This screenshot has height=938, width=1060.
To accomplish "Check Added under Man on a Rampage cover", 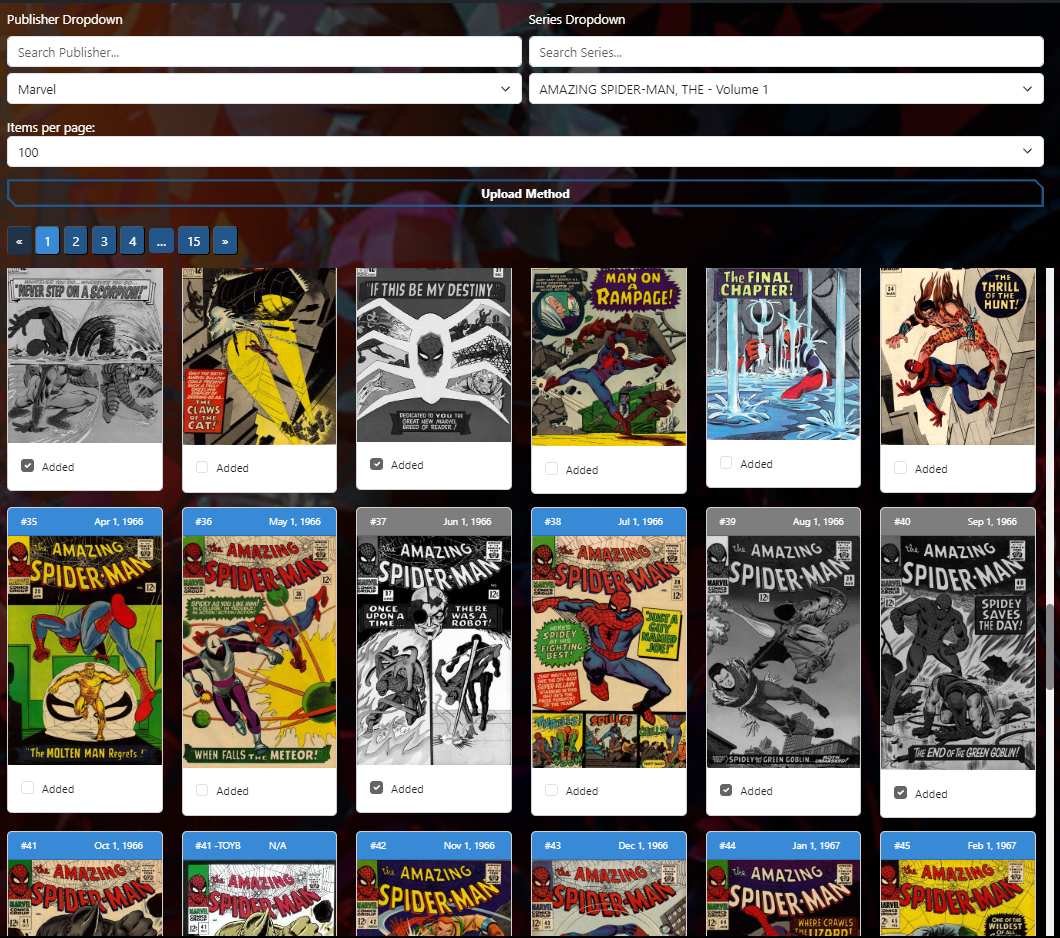I will coord(552,469).
